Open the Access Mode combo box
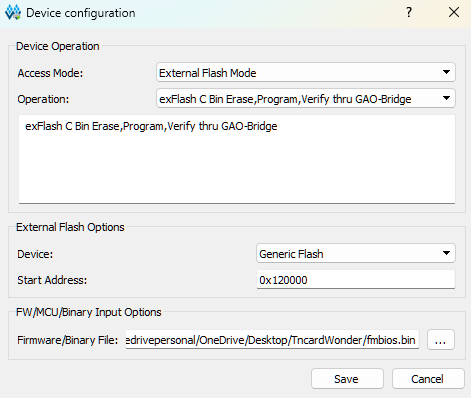The width and height of the screenshot is (471, 398). coord(306,72)
